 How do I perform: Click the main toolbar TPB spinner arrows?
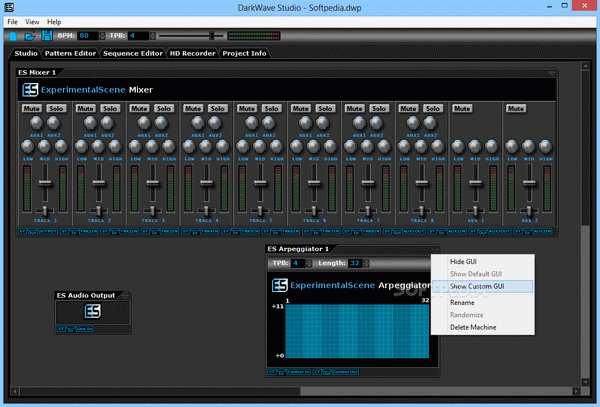point(153,36)
